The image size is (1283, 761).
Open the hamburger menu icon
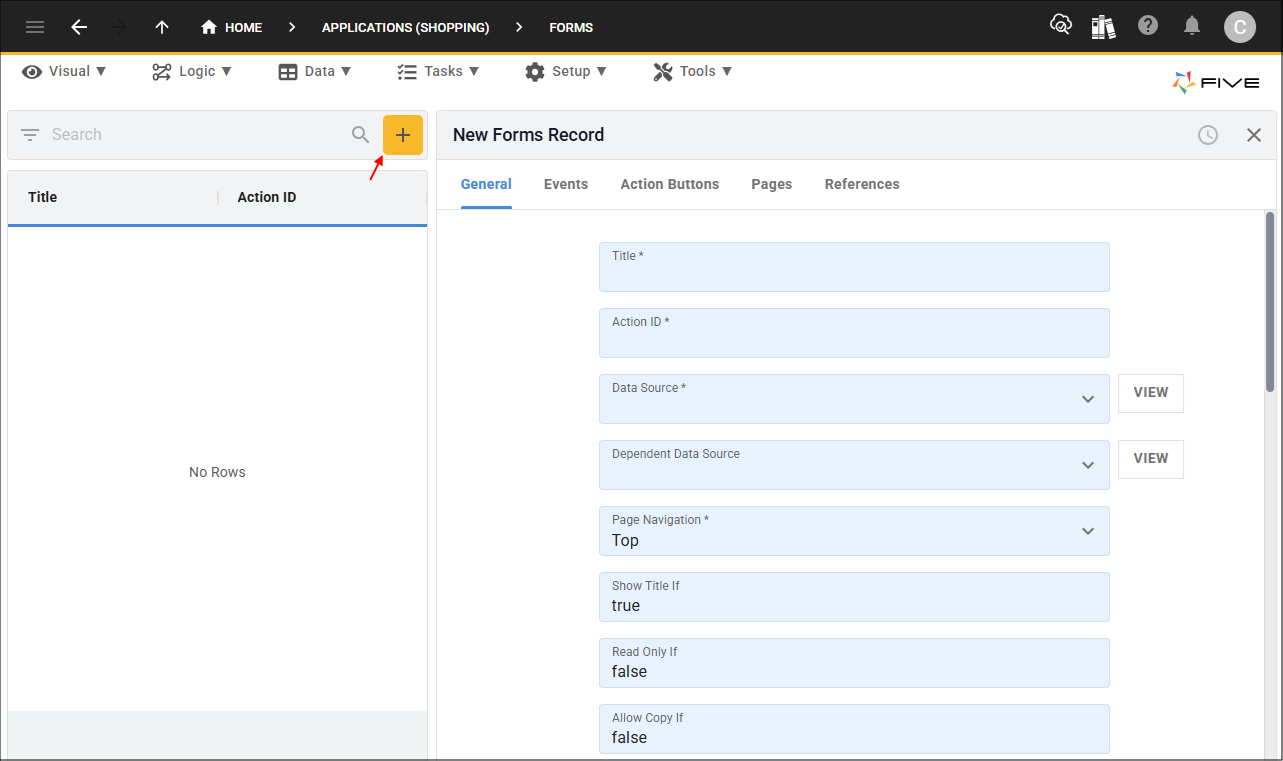pos(35,27)
